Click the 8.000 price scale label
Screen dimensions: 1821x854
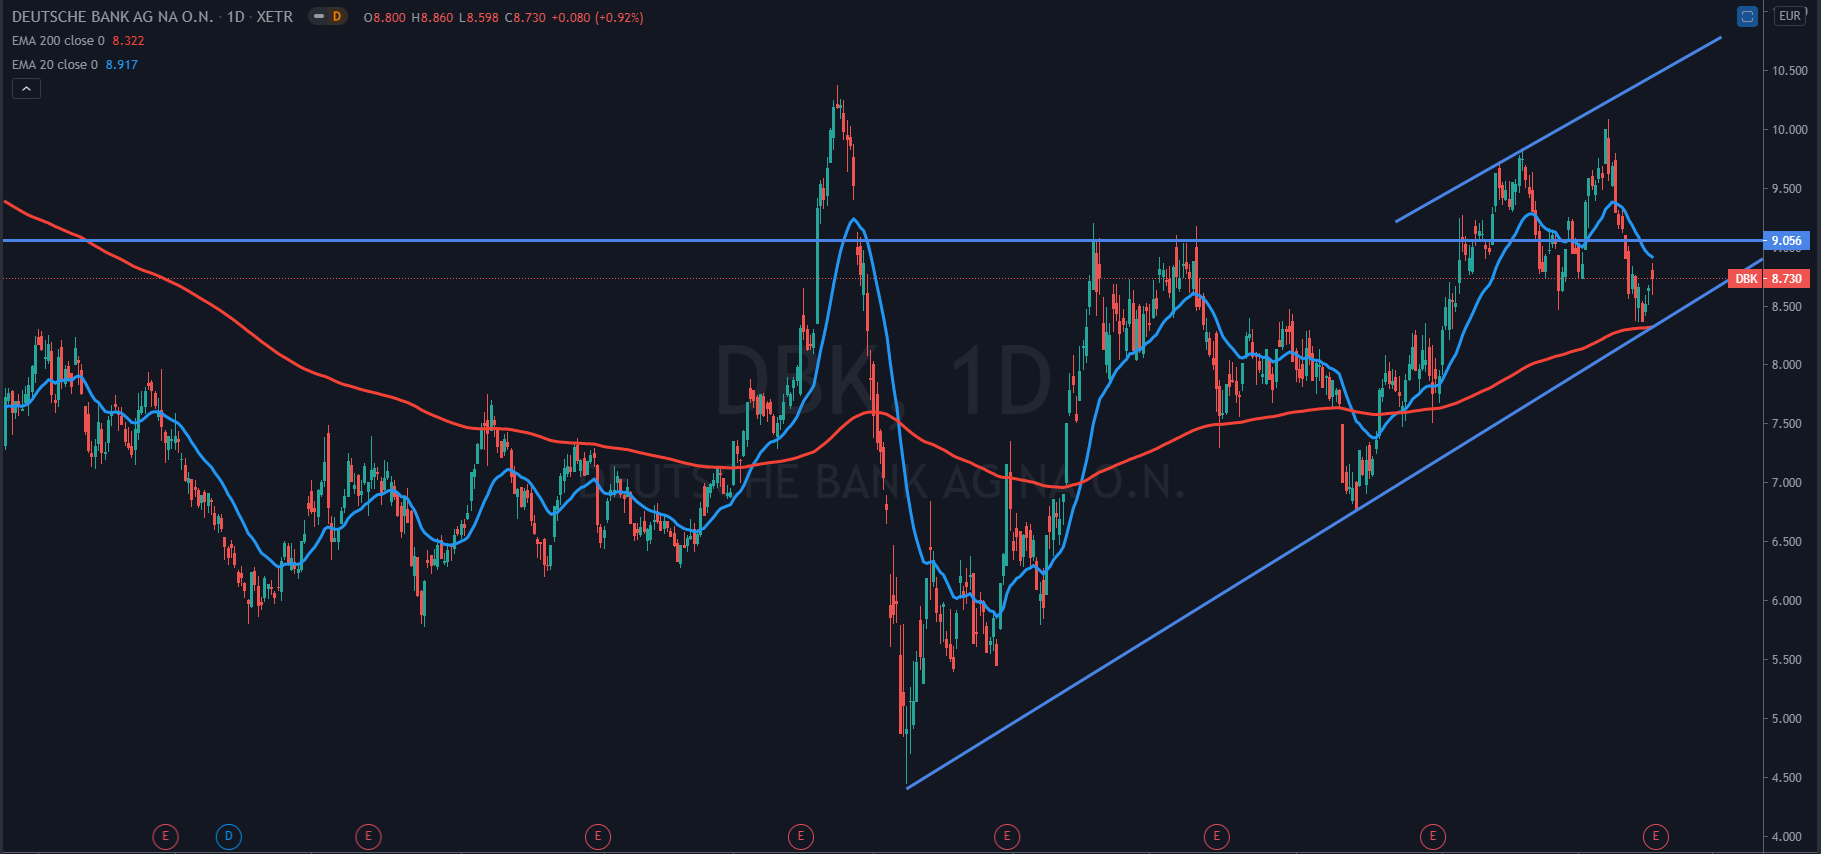[x=1789, y=365]
